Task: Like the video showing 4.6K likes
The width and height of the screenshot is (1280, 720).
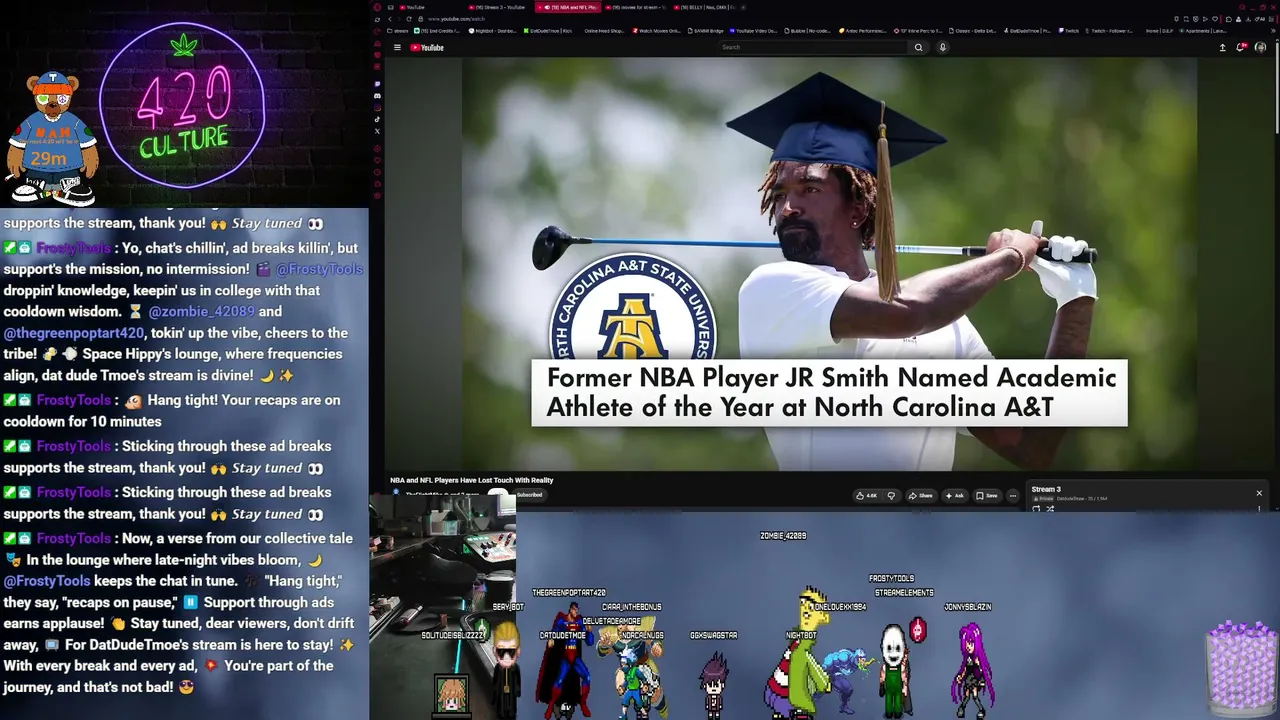Action: (865, 496)
